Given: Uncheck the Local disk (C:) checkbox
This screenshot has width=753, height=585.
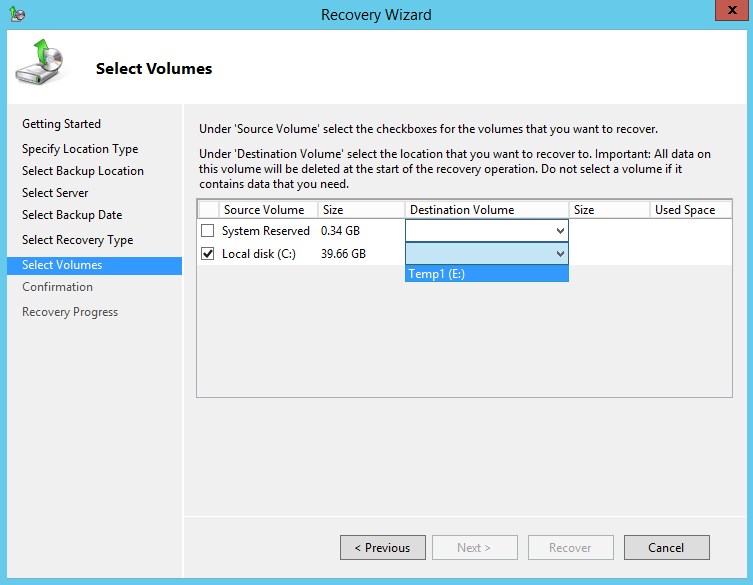Looking at the screenshot, I should [x=208, y=254].
